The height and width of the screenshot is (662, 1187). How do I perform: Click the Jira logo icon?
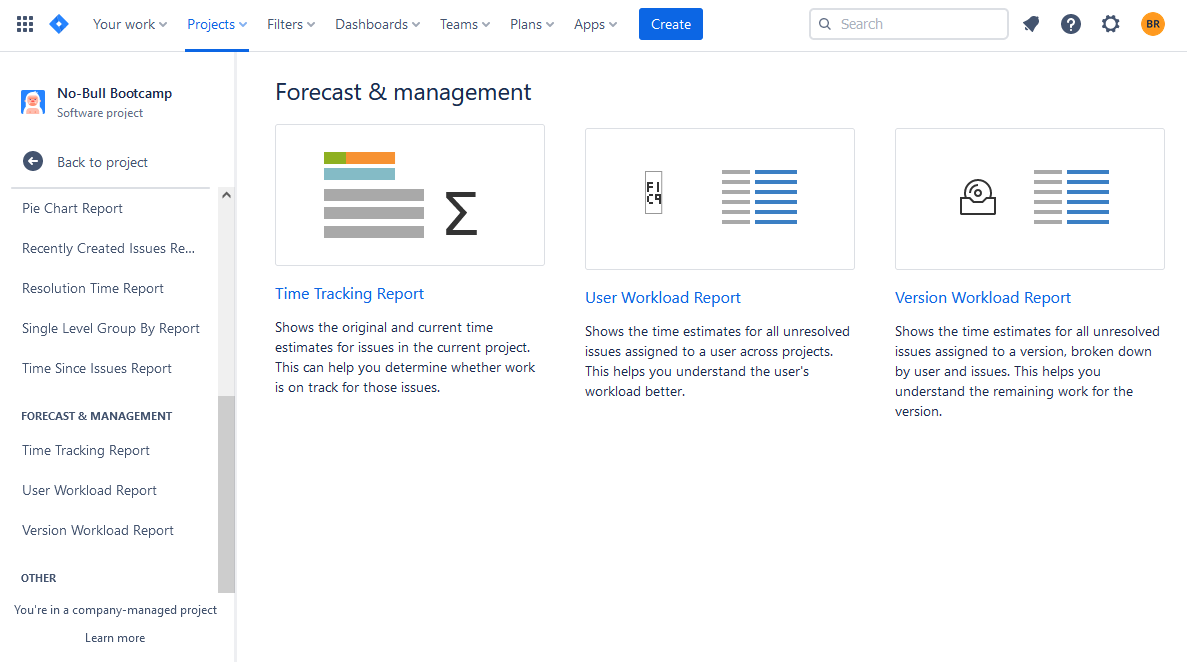[x=58, y=23]
